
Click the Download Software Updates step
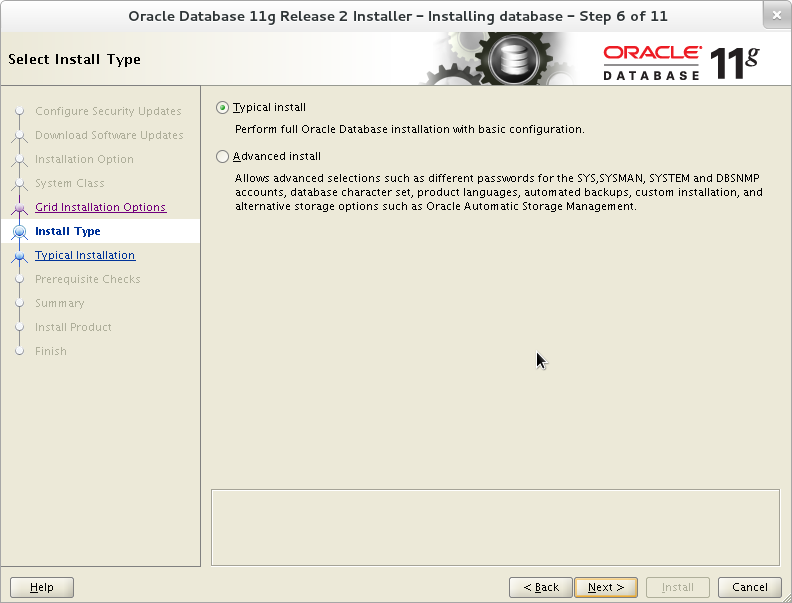coord(109,135)
